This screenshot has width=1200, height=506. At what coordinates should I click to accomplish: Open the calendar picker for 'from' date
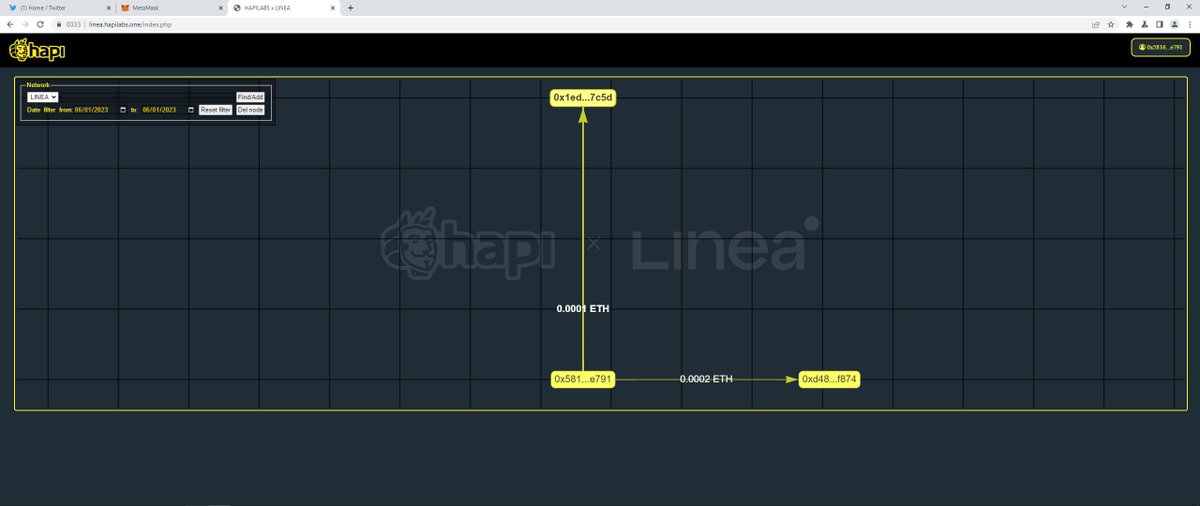coord(123,110)
